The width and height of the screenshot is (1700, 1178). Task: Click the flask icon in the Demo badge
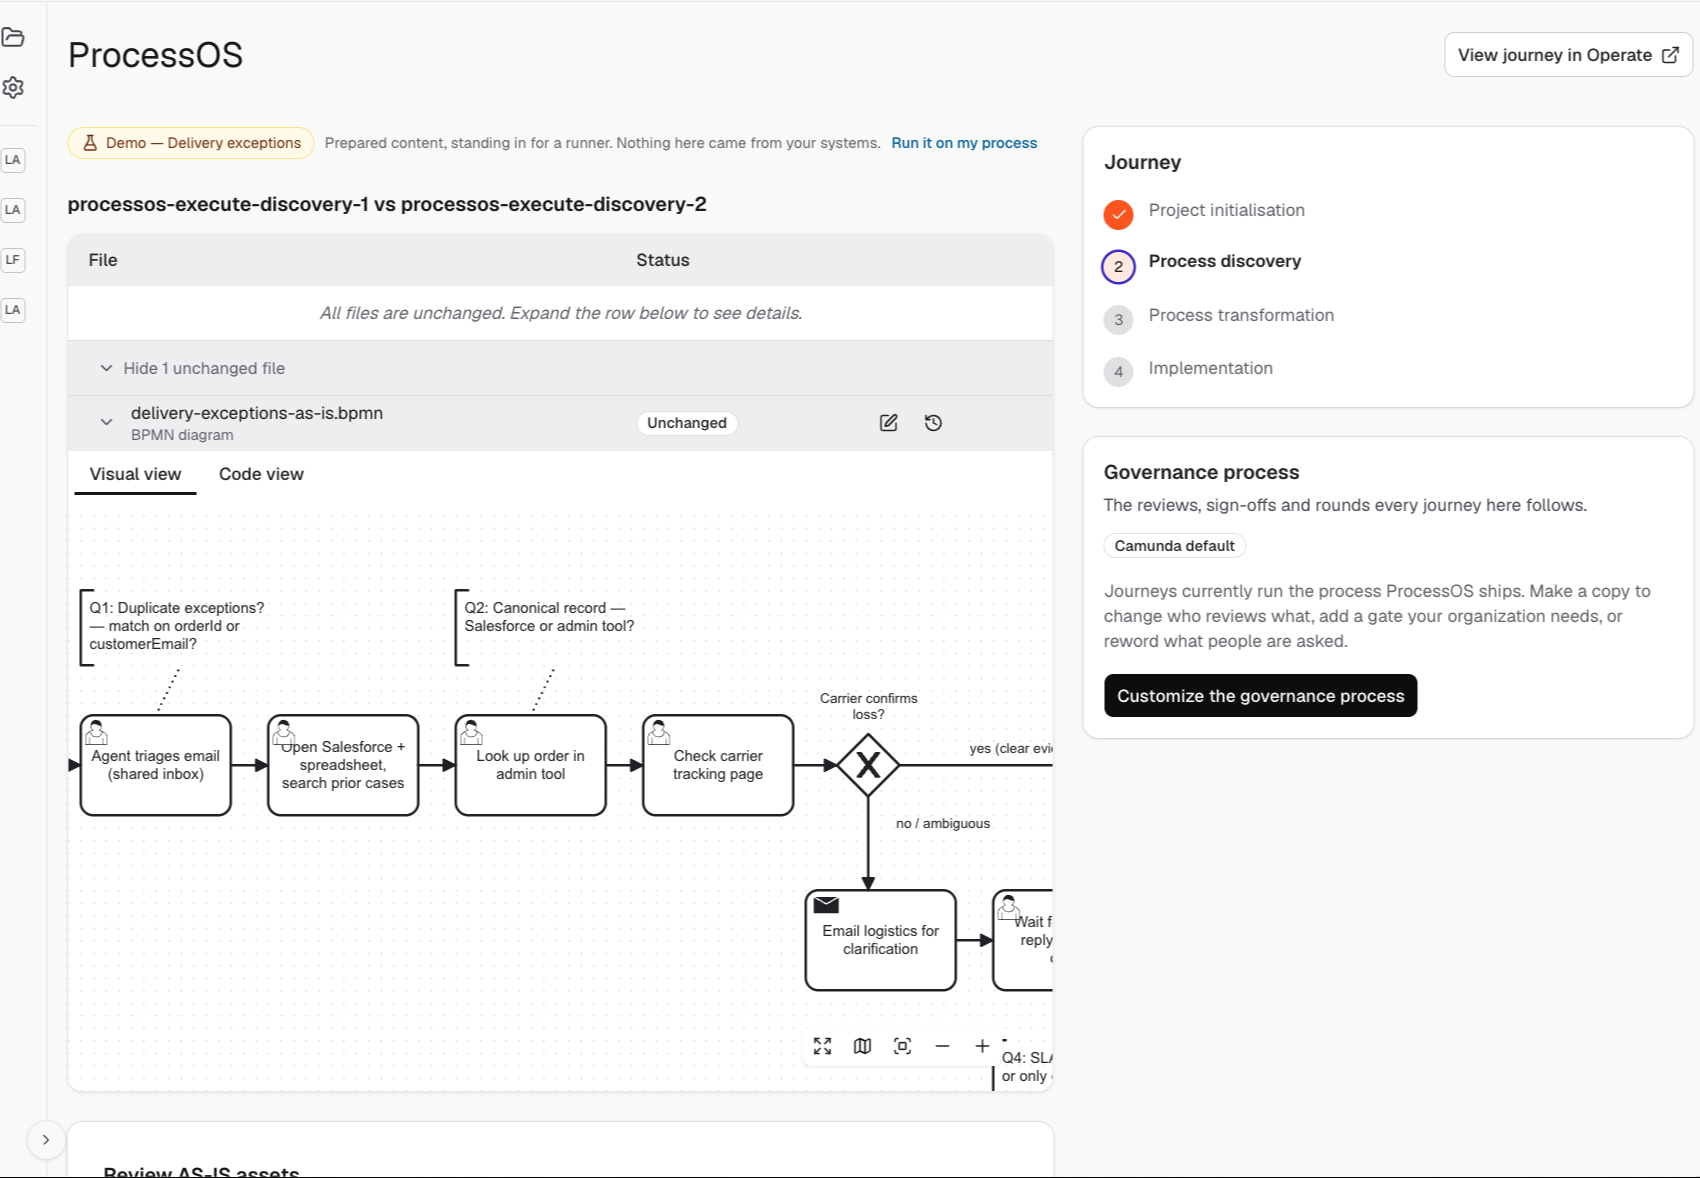click(x=90, y=143)
